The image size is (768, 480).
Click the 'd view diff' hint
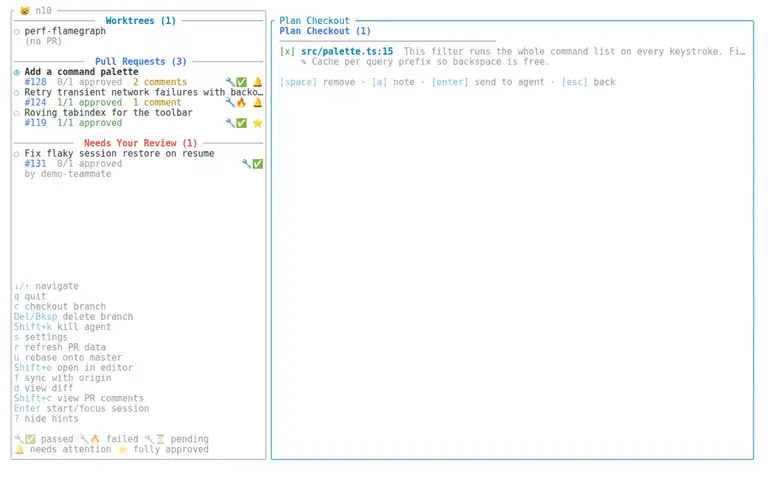click(44, 388)
